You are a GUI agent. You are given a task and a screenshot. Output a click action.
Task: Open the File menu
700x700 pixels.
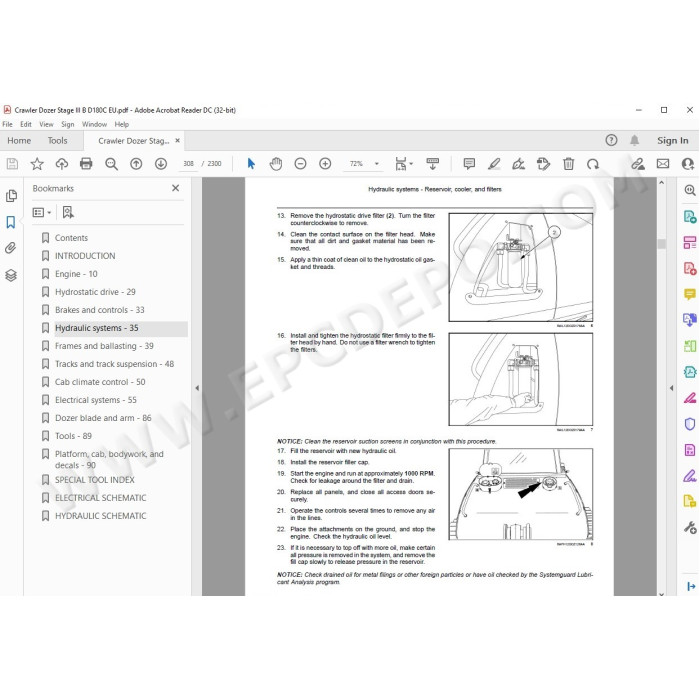8,124
